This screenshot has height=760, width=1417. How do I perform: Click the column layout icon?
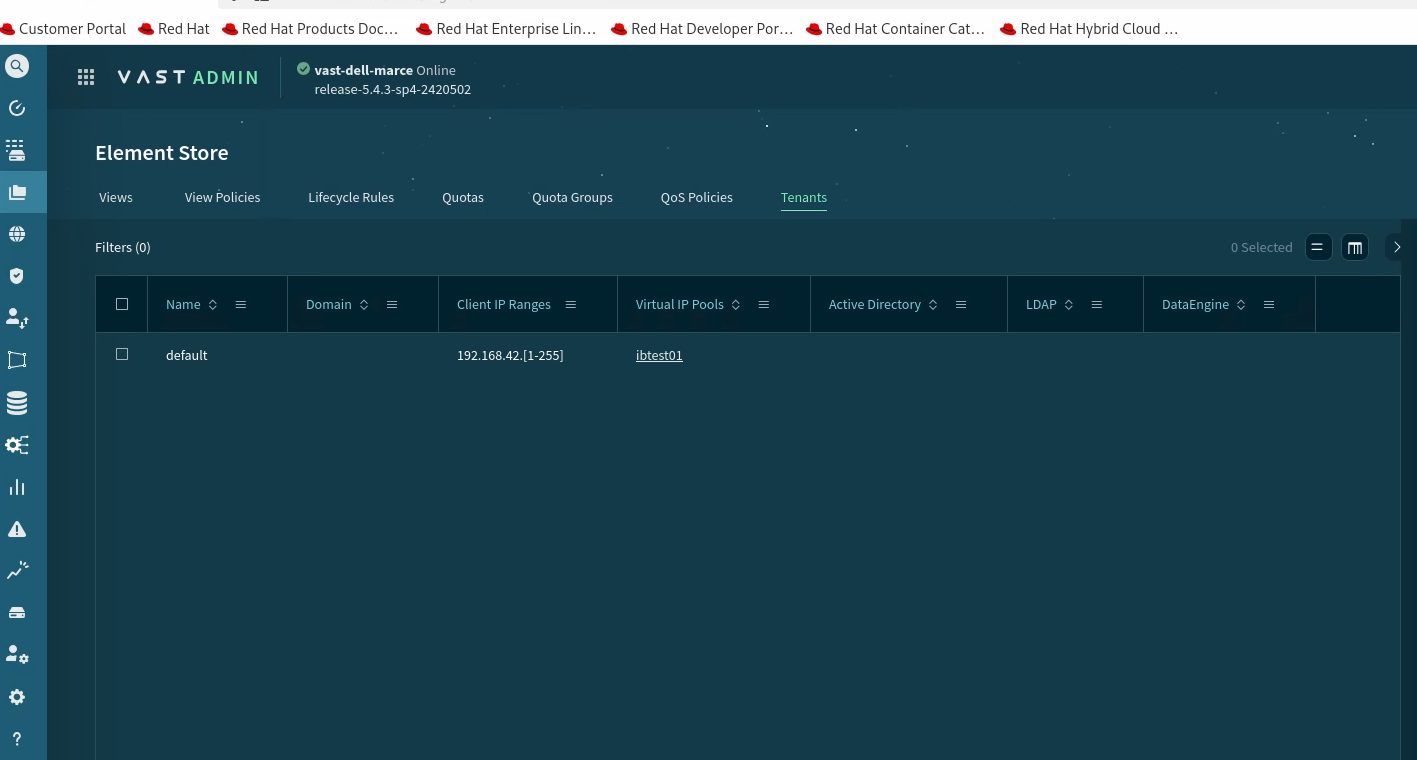[1355, 247]
